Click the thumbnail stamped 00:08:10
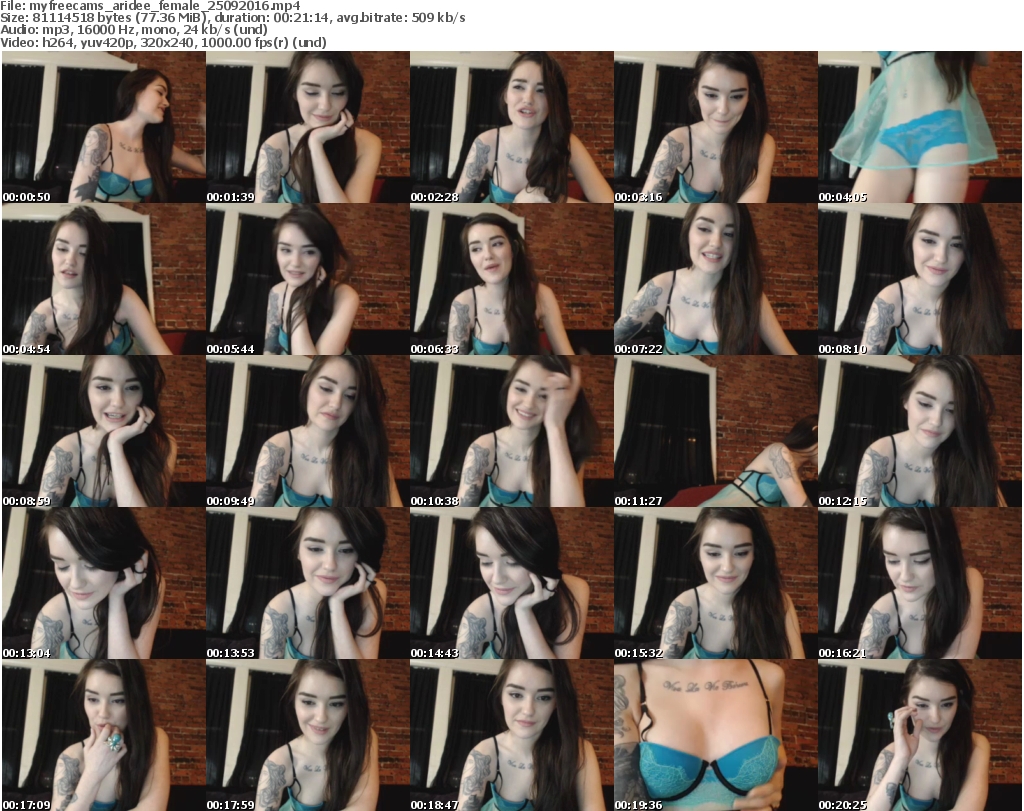Viewport: 1024px width, 811px height. 920,279
